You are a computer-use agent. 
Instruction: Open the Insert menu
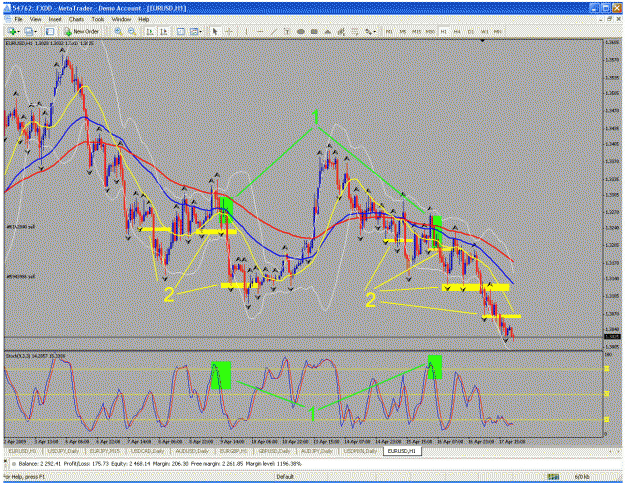55,19
